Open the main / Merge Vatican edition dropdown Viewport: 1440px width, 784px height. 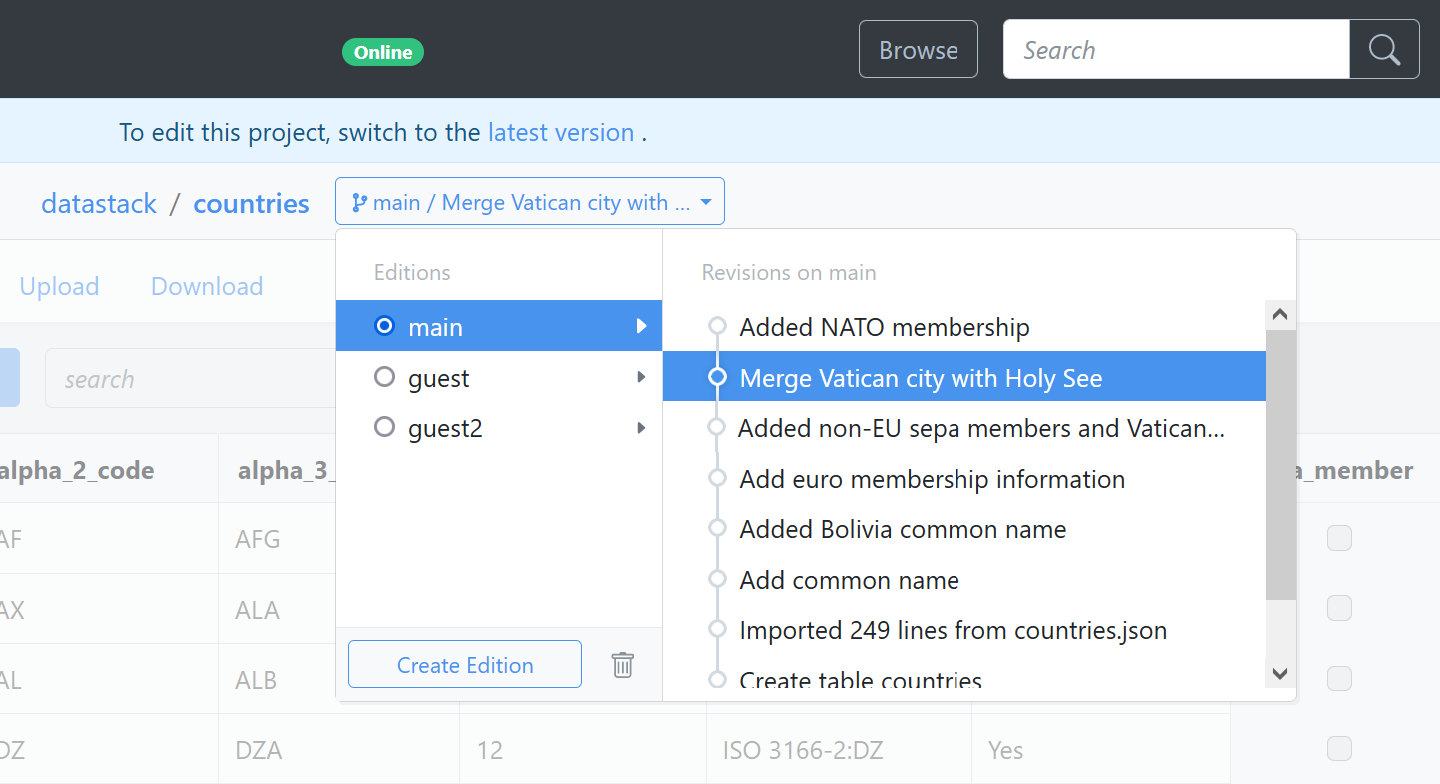[530, 203]
